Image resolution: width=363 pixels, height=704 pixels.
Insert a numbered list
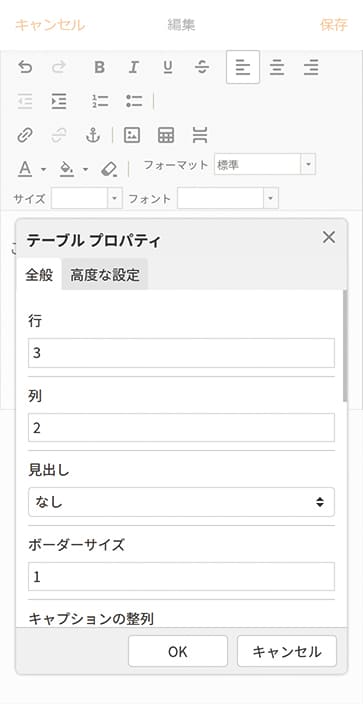[100, 101]
